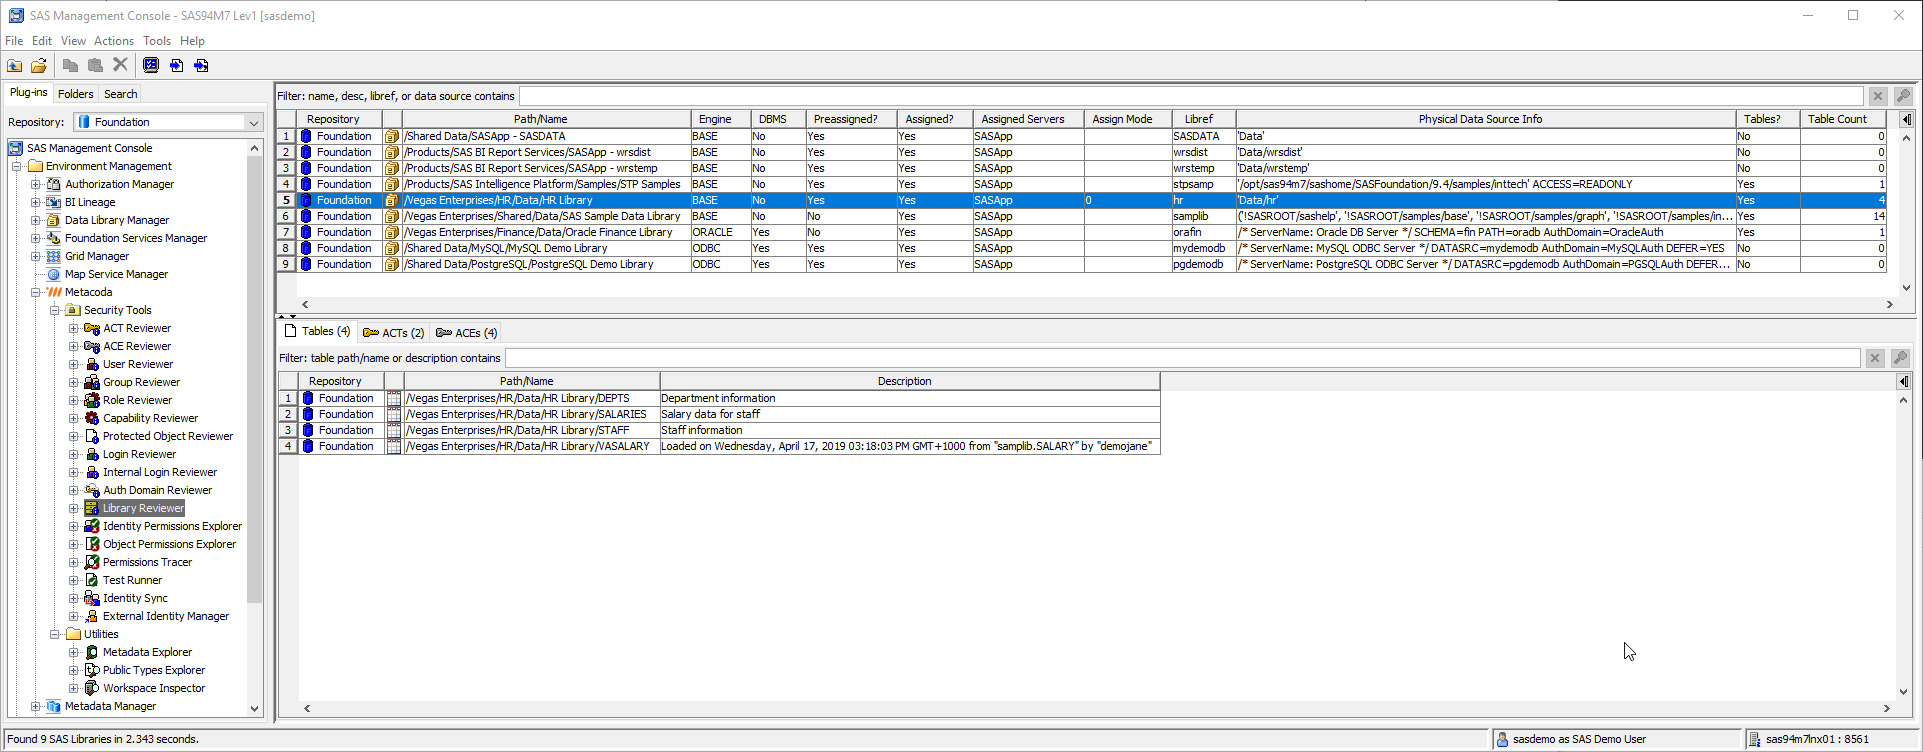The width and height of the screenshot is (1923, 752).
Task: Open the Tools menu
Action: 157,41
